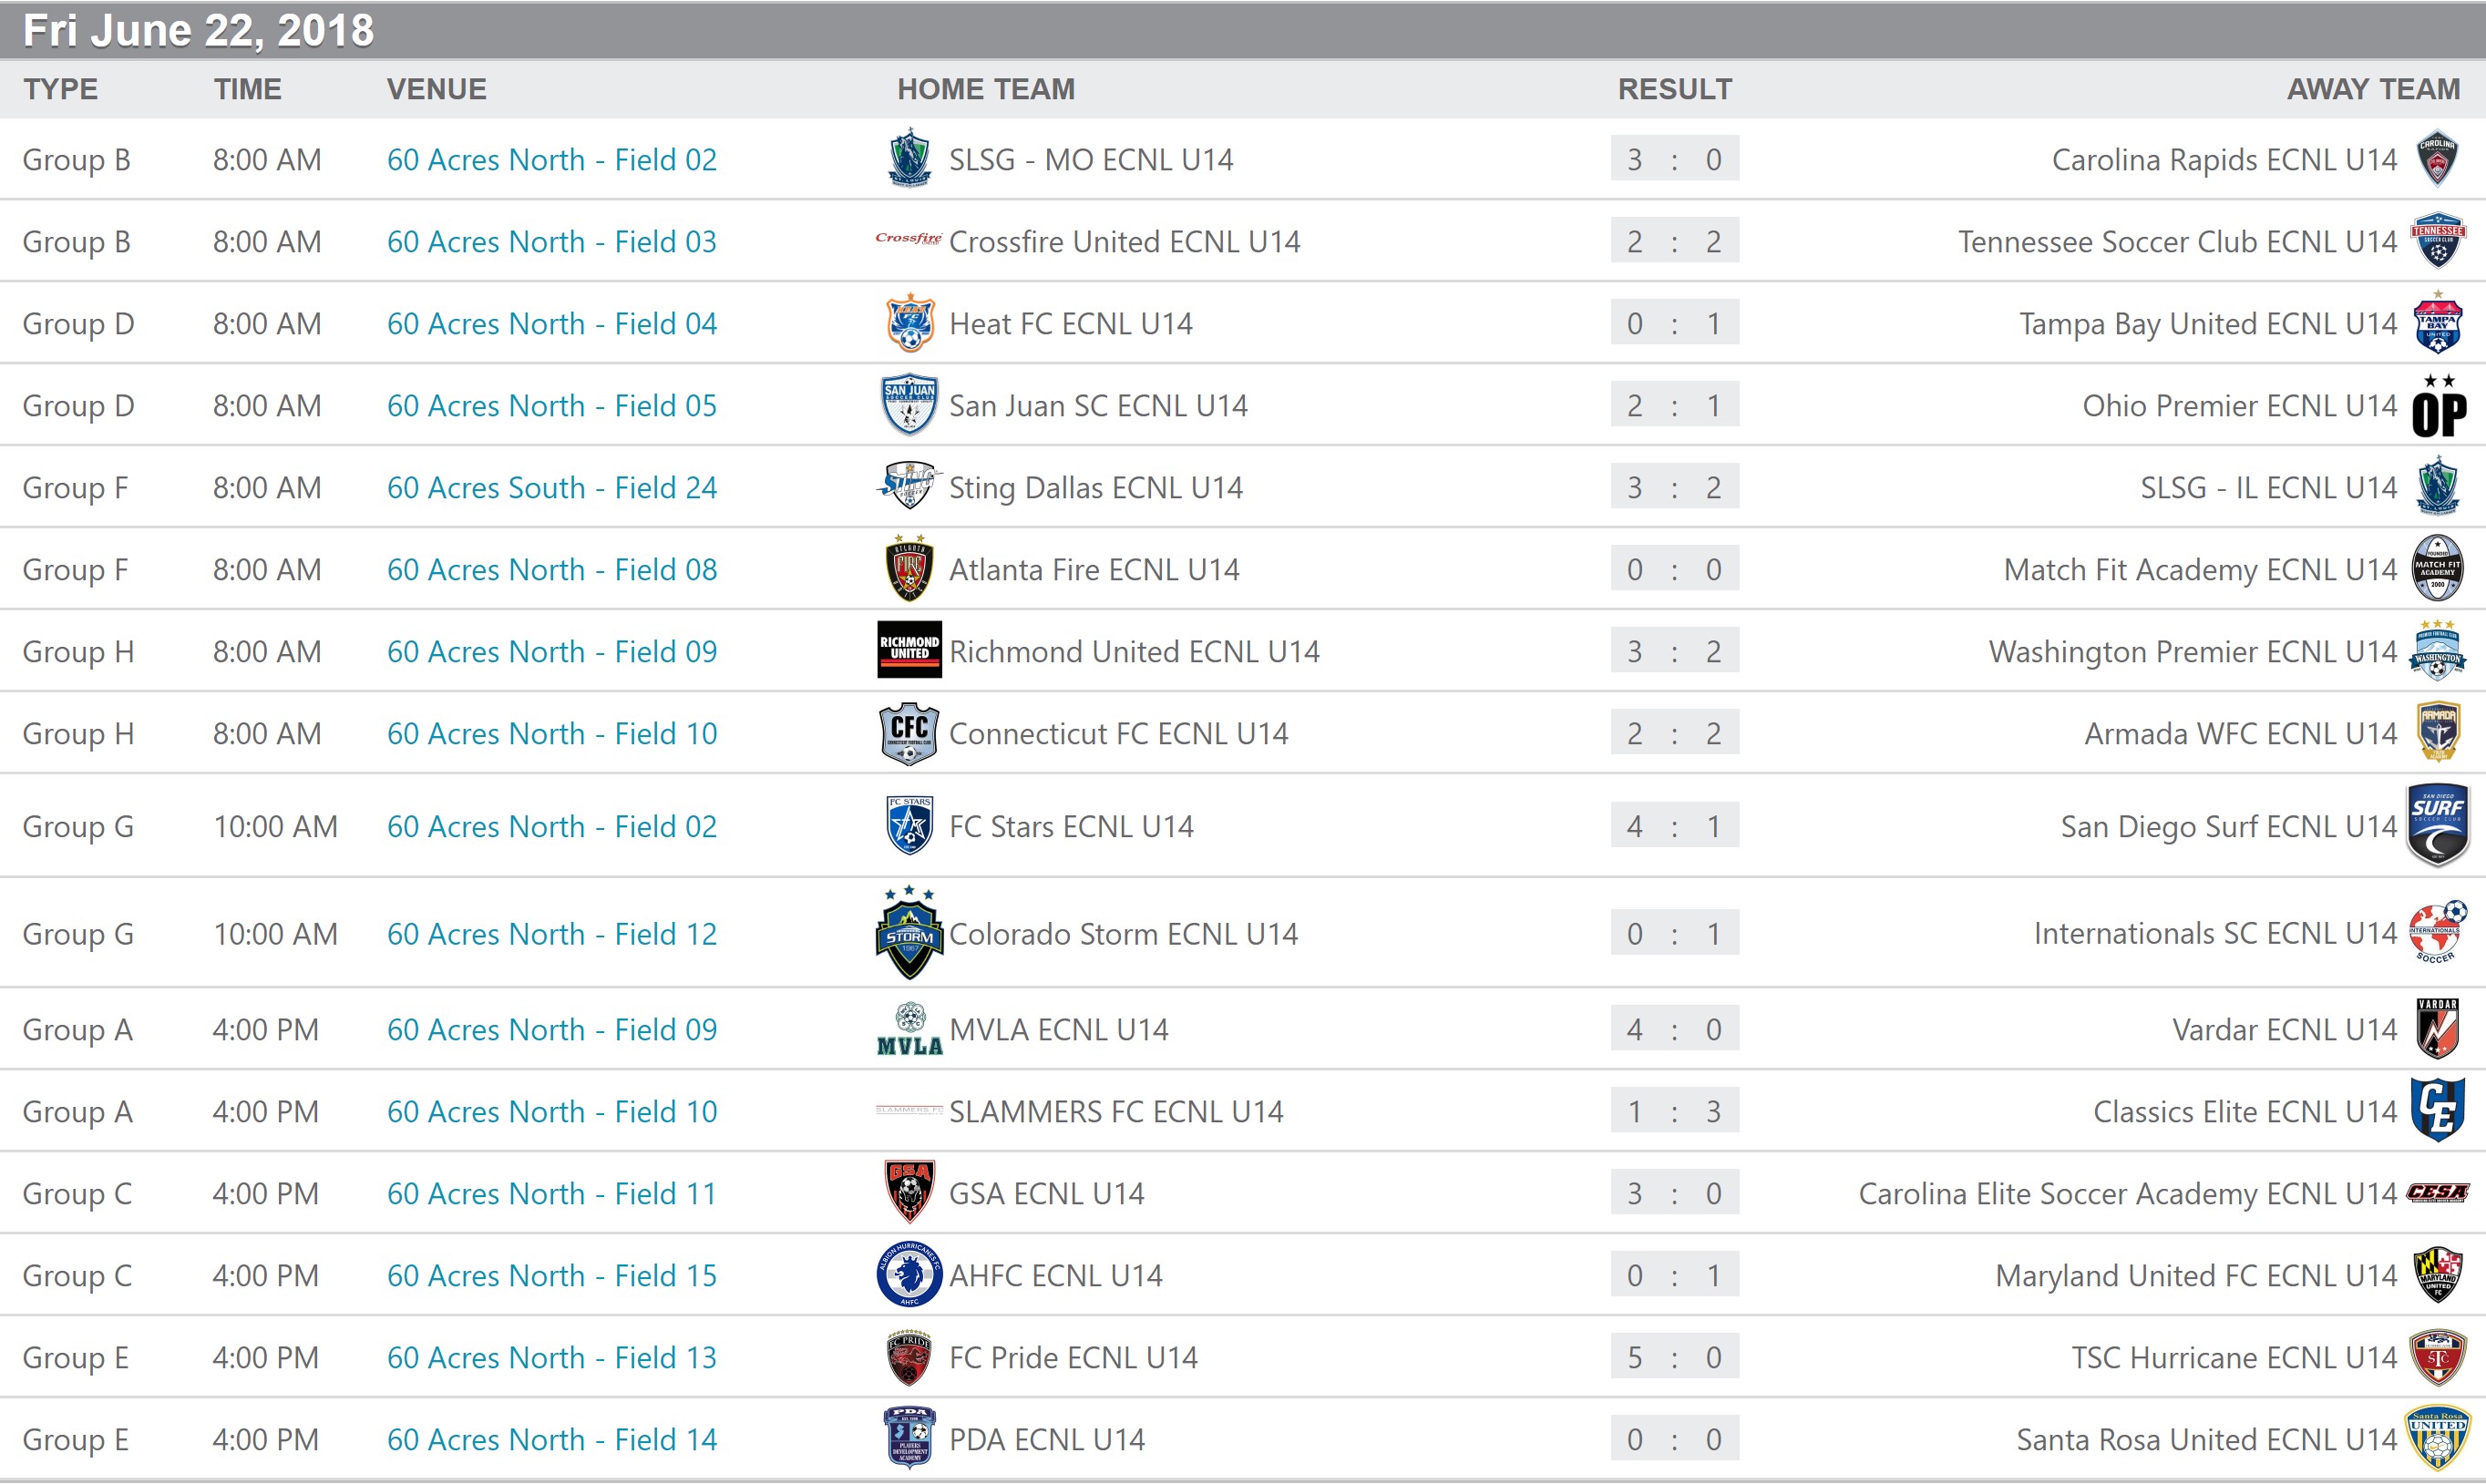
Task: Click the VENUE column header
Action: point(436,89)
